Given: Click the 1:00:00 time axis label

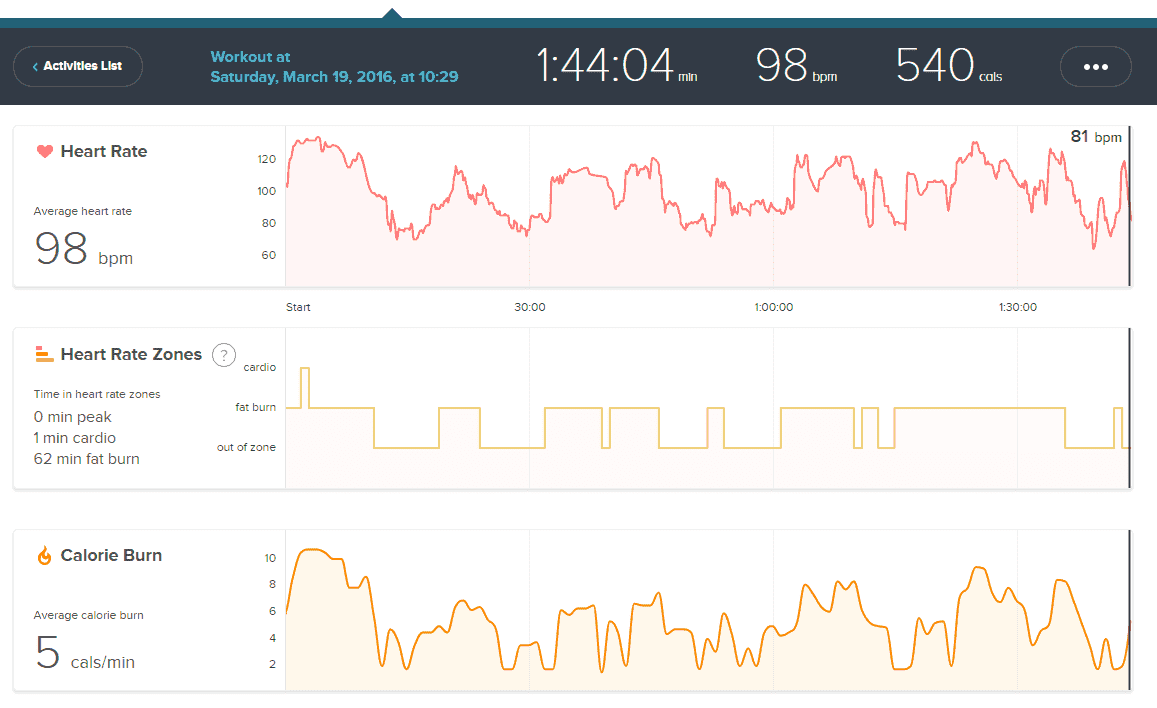Looking at the screenshot, I should pyautogui.click(x=773, y=307).
